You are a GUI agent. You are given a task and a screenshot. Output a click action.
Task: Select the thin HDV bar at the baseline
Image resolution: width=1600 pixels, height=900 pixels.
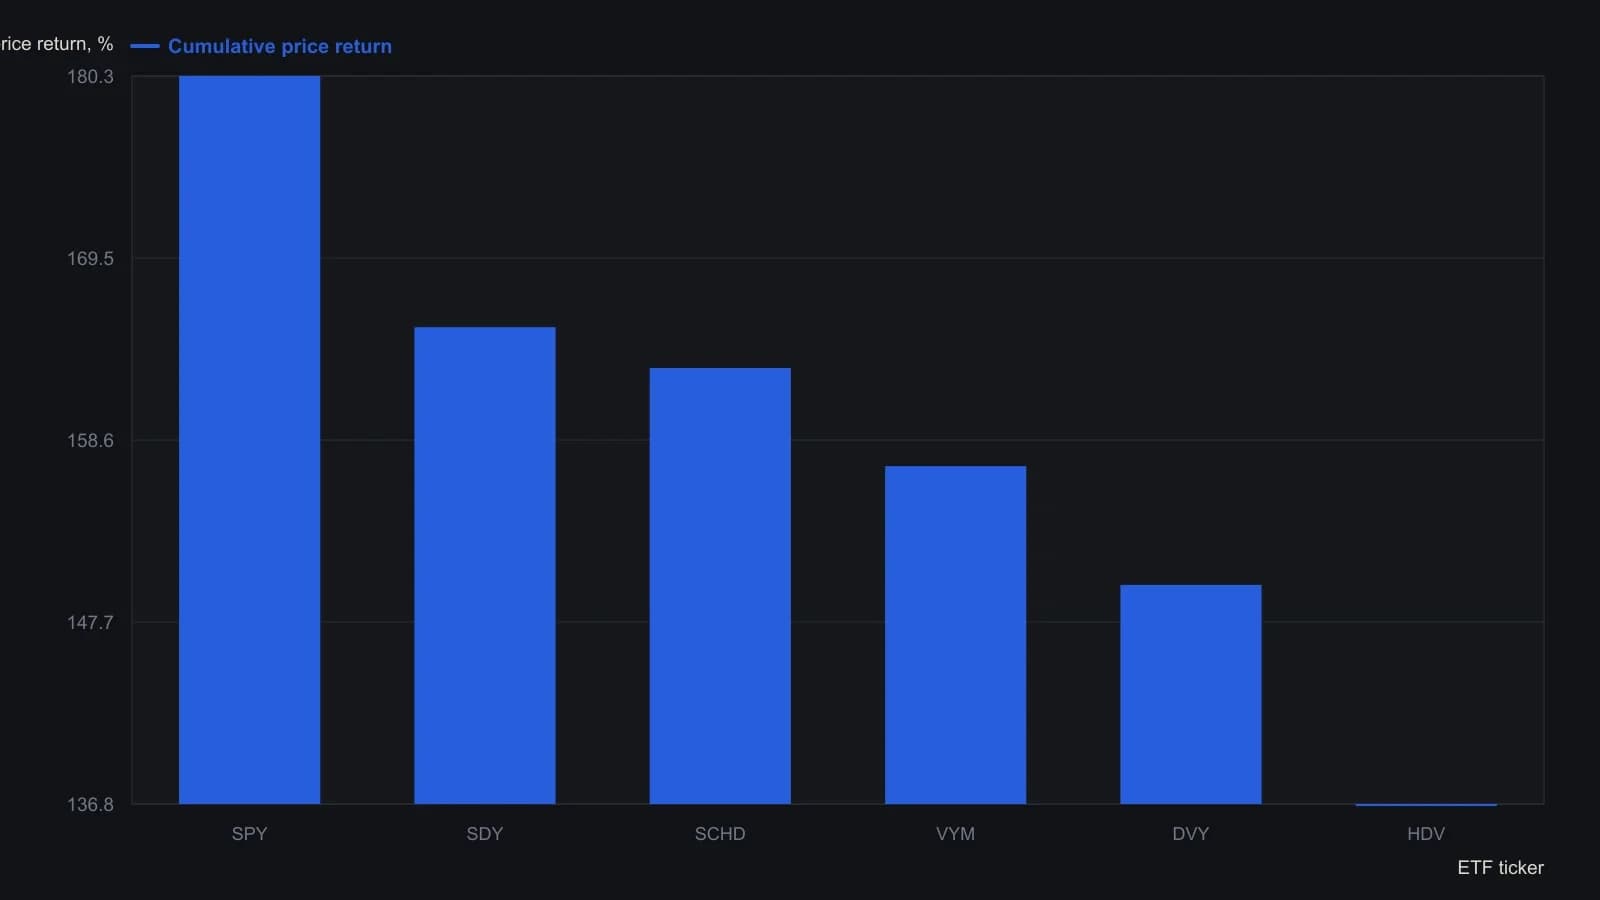(1426, 804)
